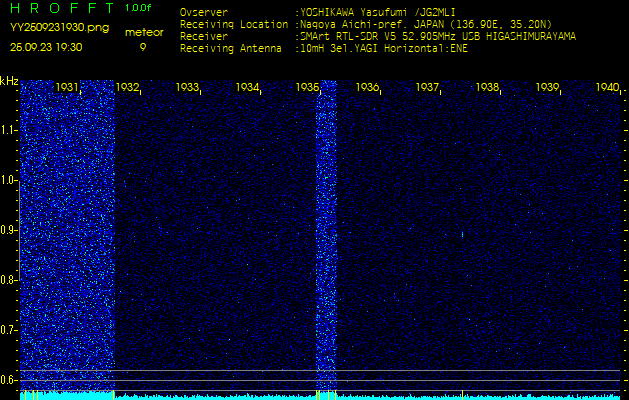This screenshot has width=629, height=400.
Task: Click the 0.7 kHz frequency label
Action: click(9, 330)
